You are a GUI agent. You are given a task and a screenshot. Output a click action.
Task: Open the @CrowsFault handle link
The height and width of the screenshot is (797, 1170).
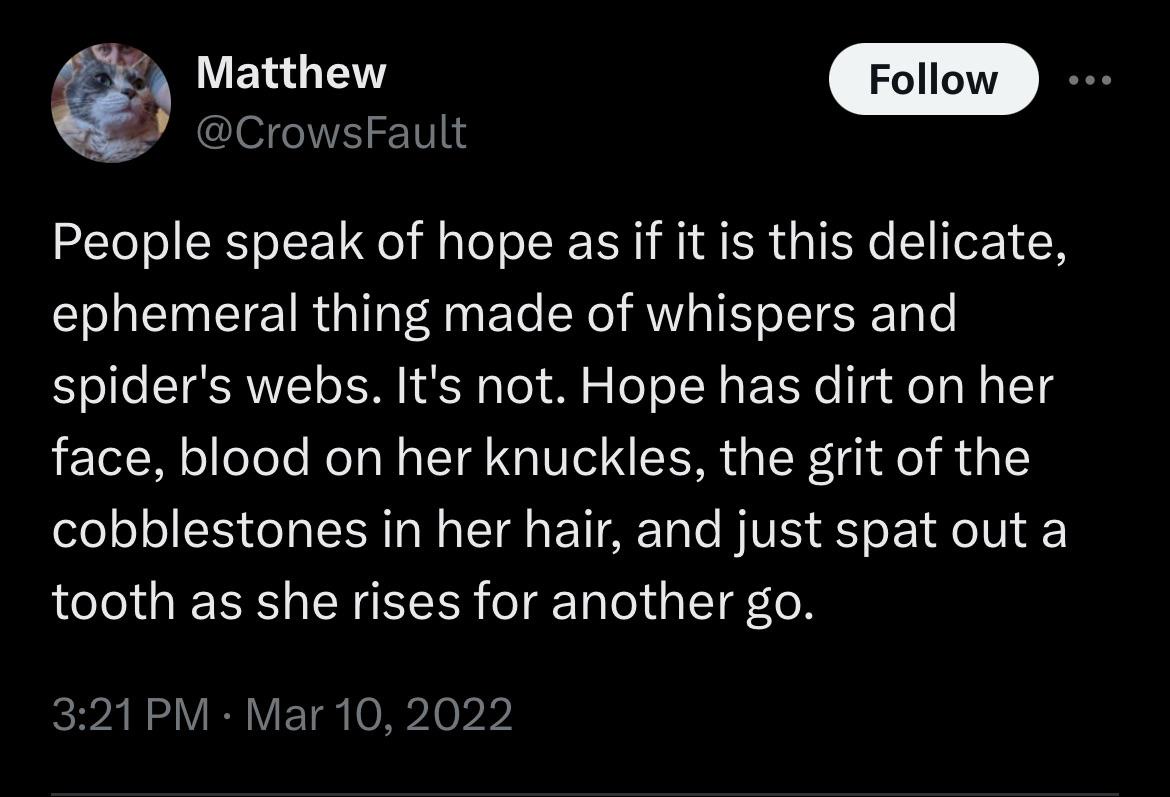coord(331,133)
